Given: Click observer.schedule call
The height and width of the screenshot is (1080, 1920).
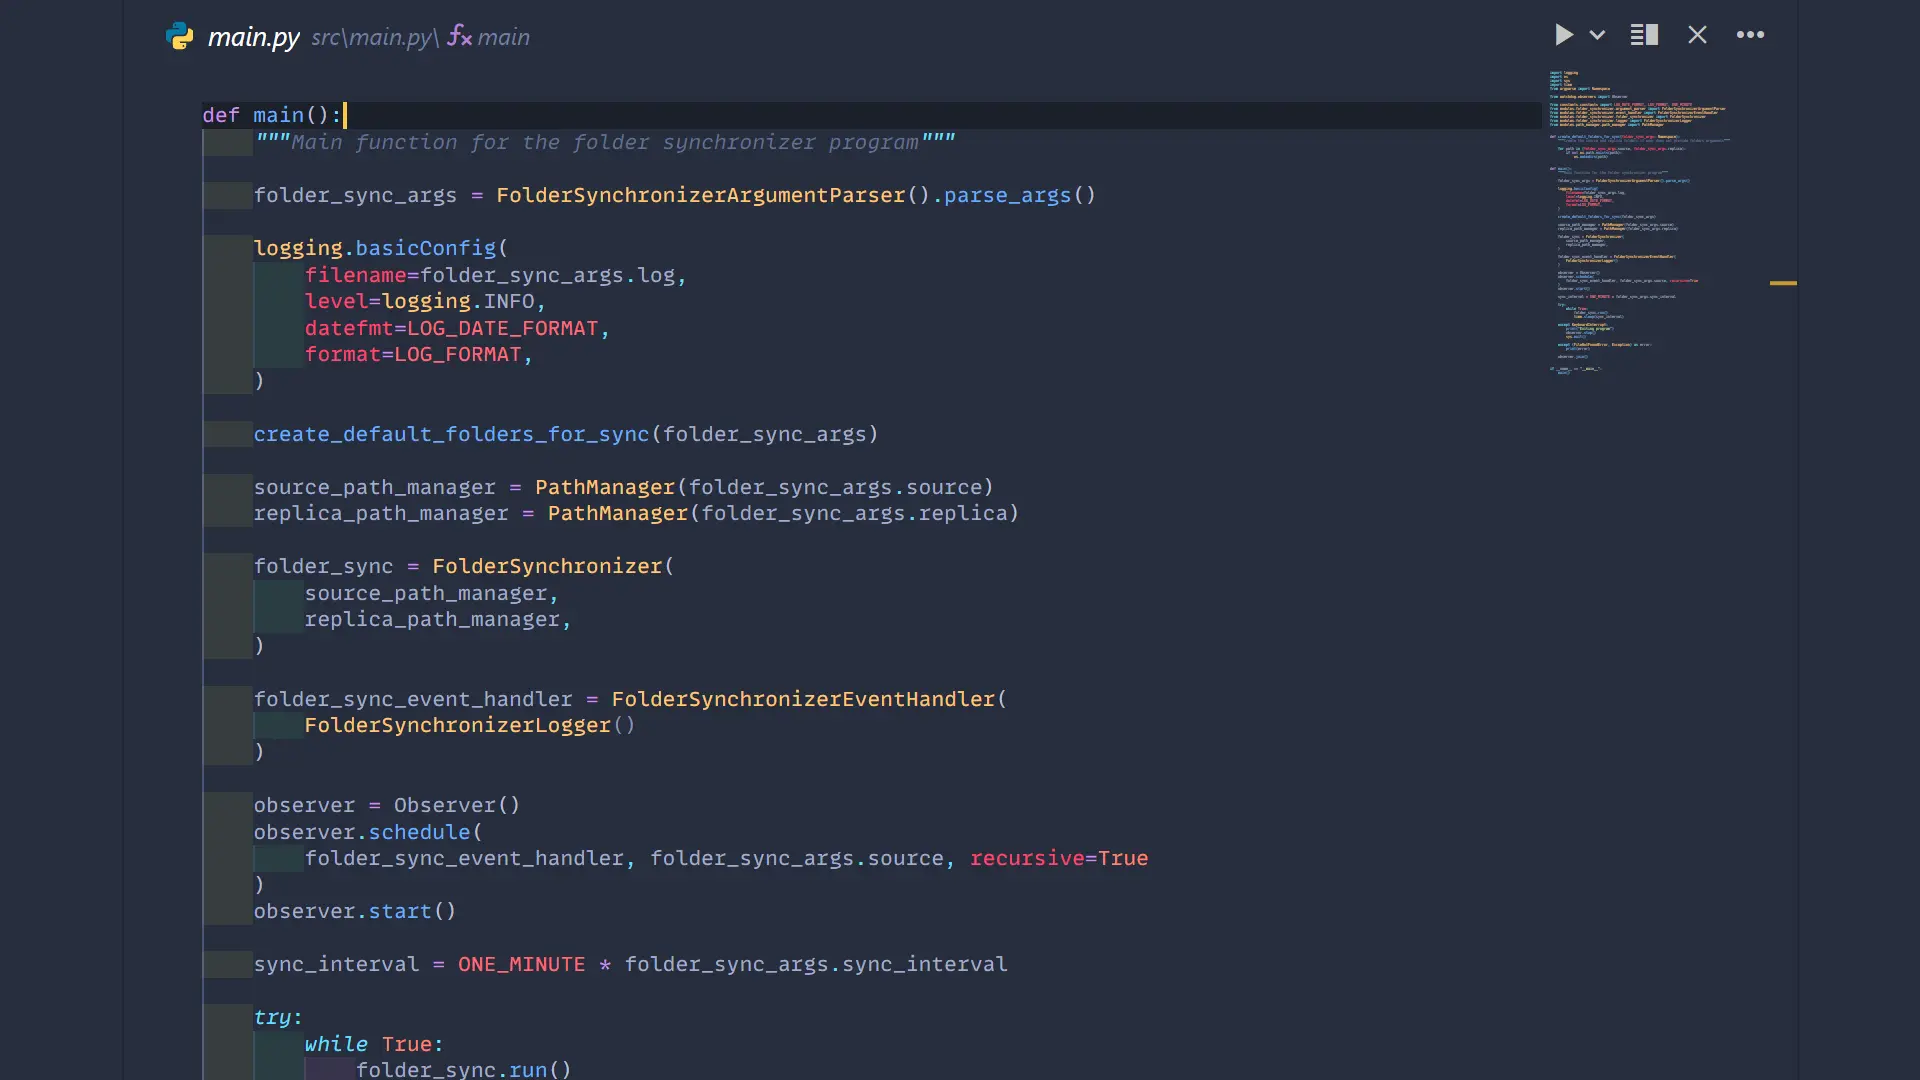Looking at the screenshot, I should [362, 832].
